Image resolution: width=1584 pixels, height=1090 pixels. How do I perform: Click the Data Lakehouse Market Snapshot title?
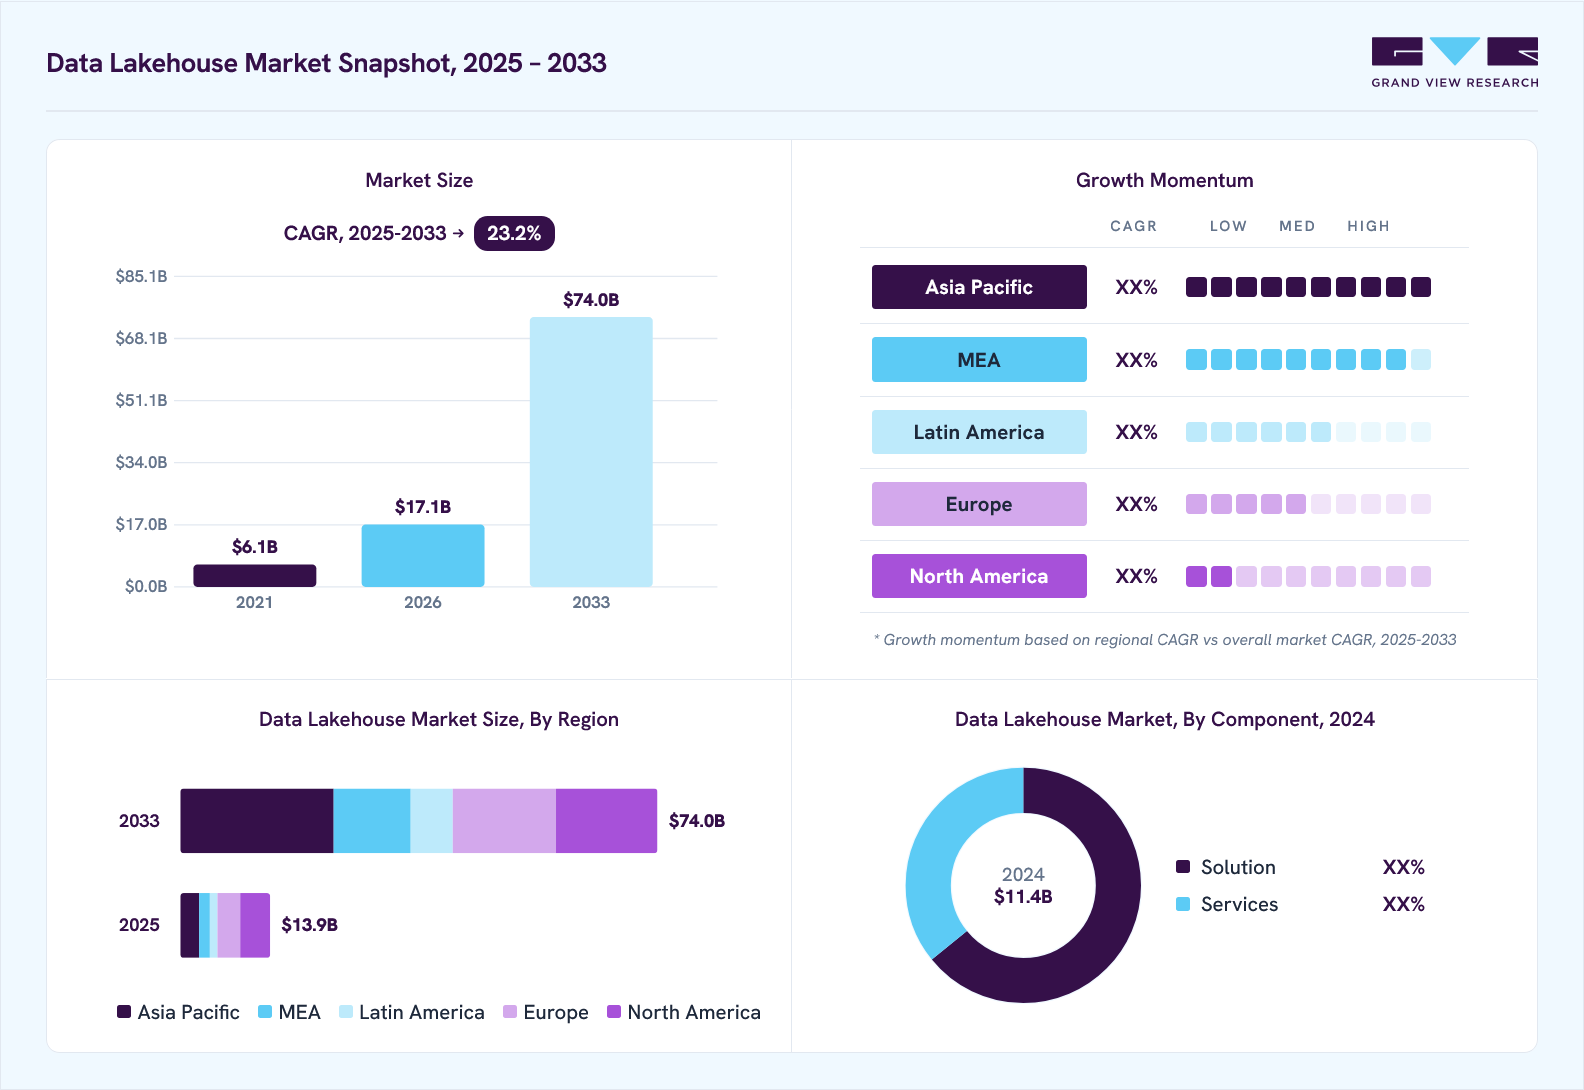pos(327,63)
